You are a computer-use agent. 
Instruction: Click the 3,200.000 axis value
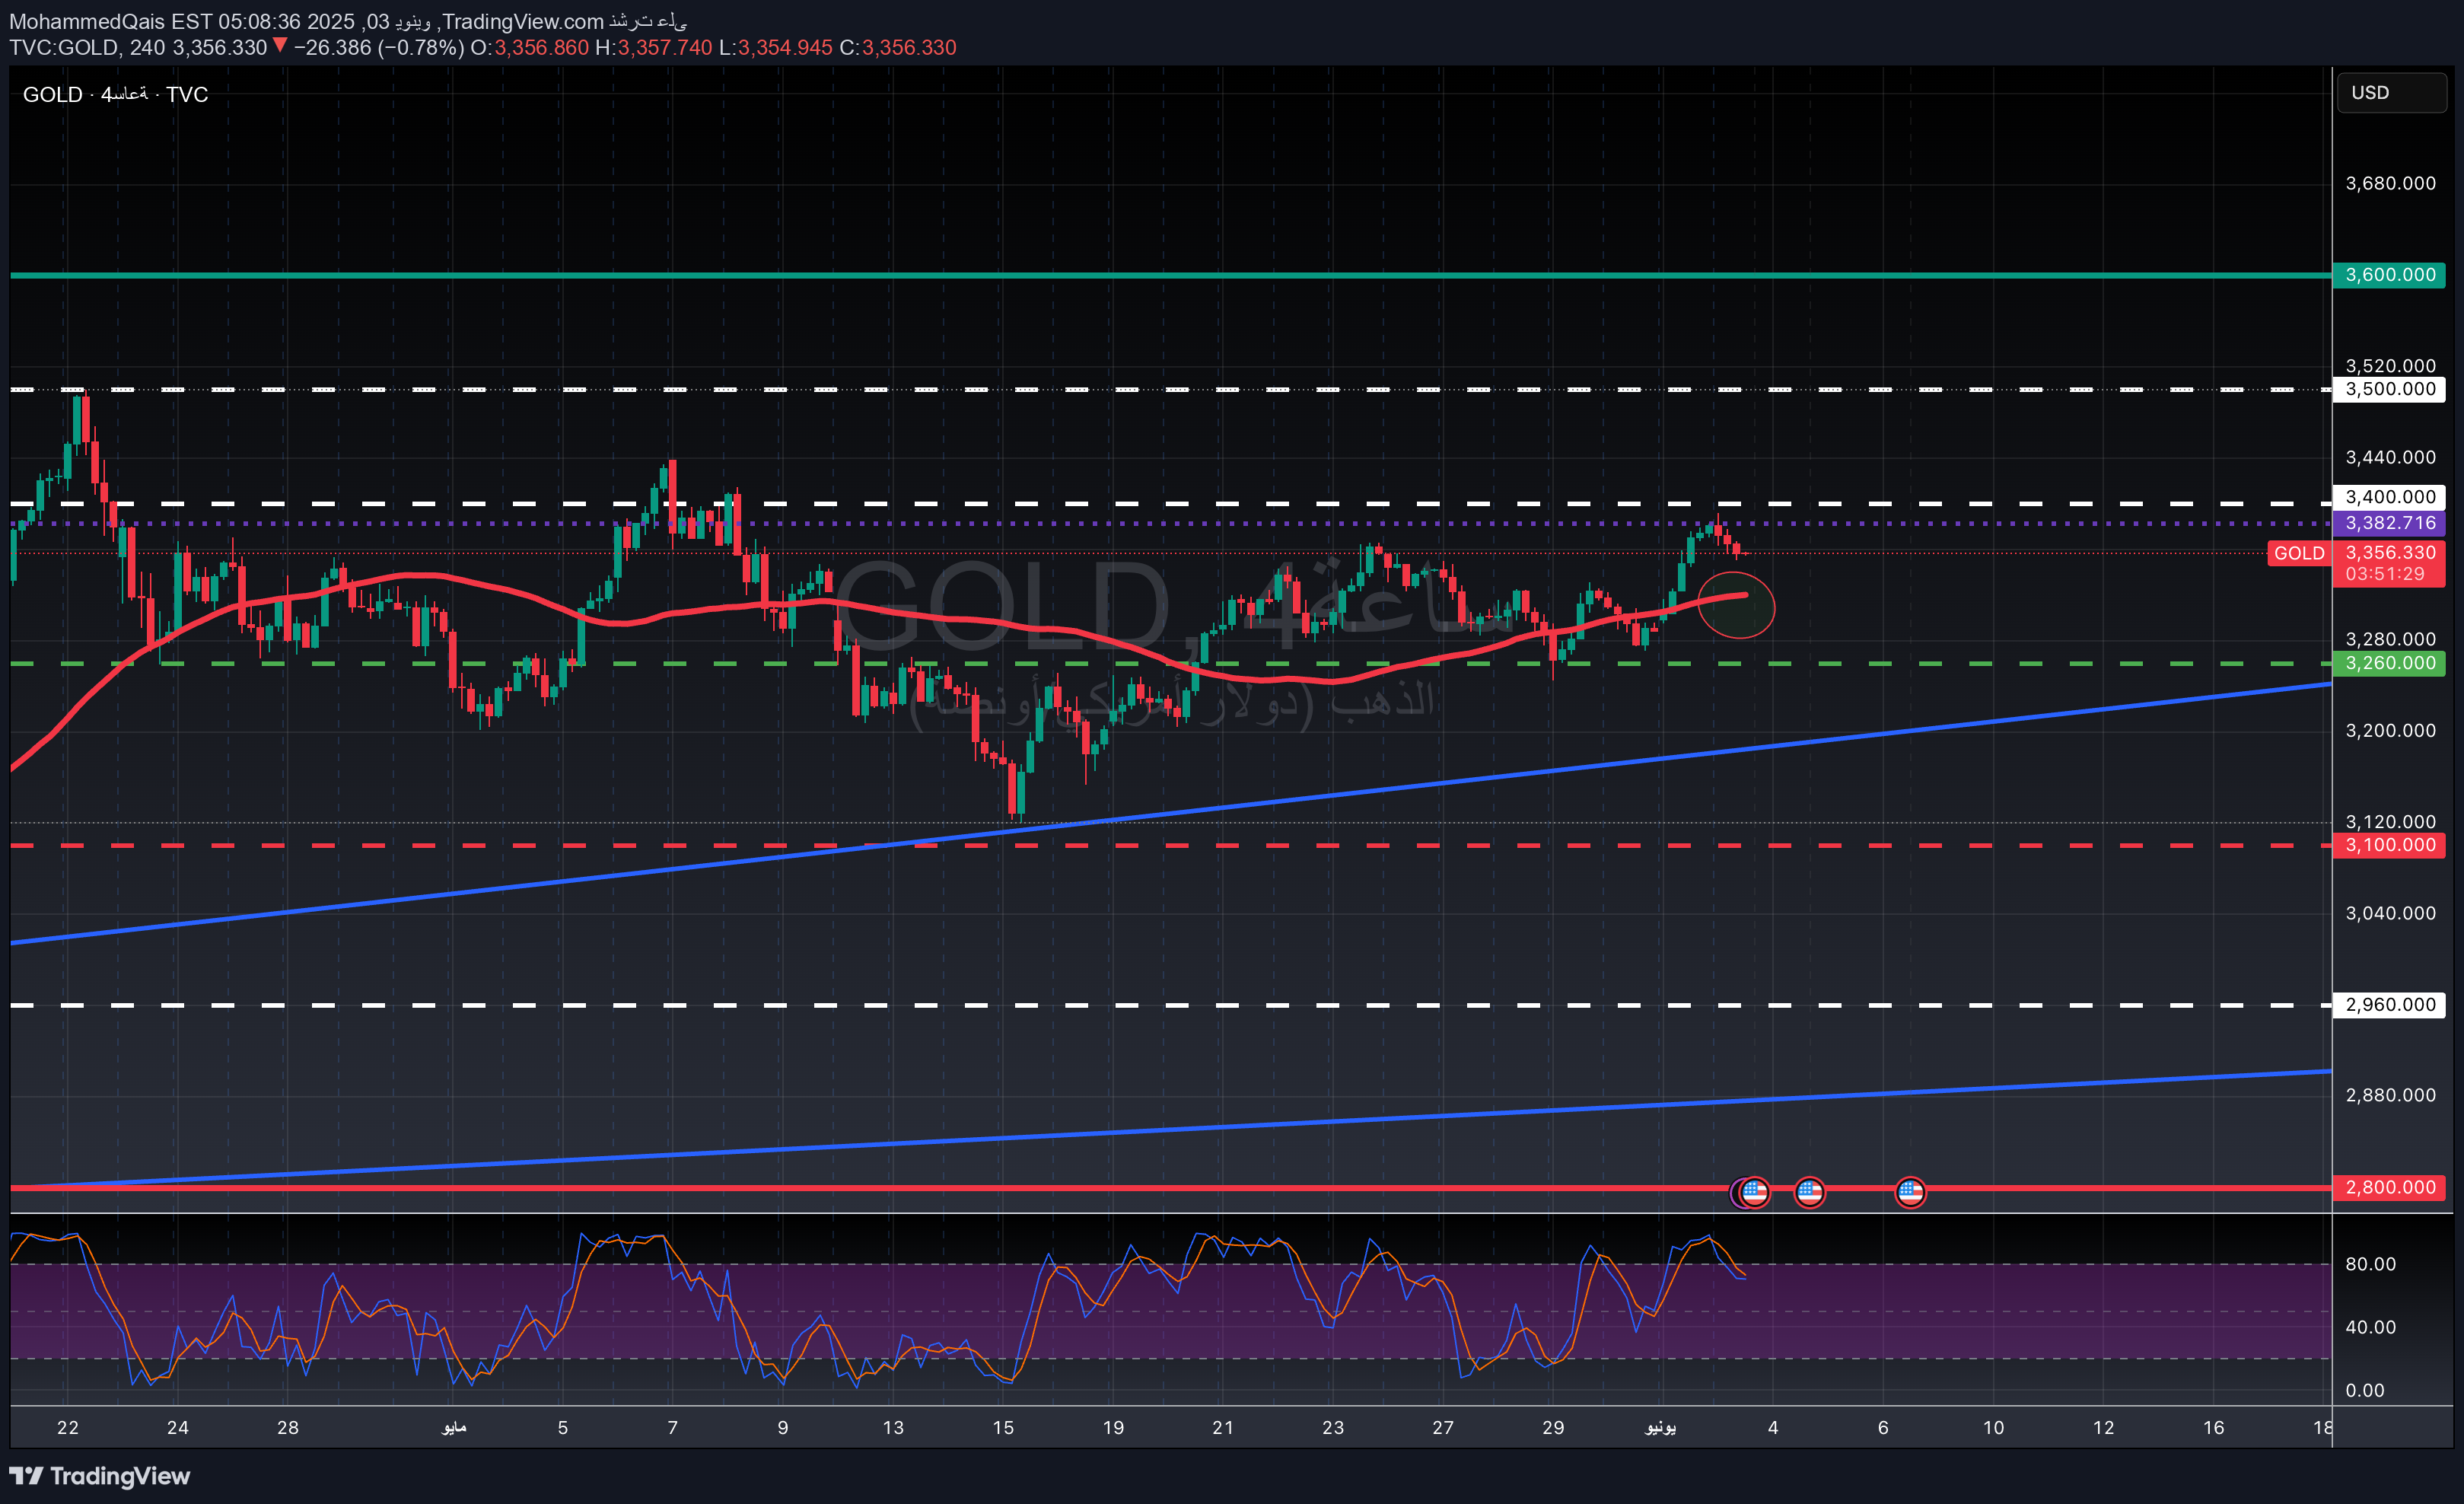click(2390, 731)
